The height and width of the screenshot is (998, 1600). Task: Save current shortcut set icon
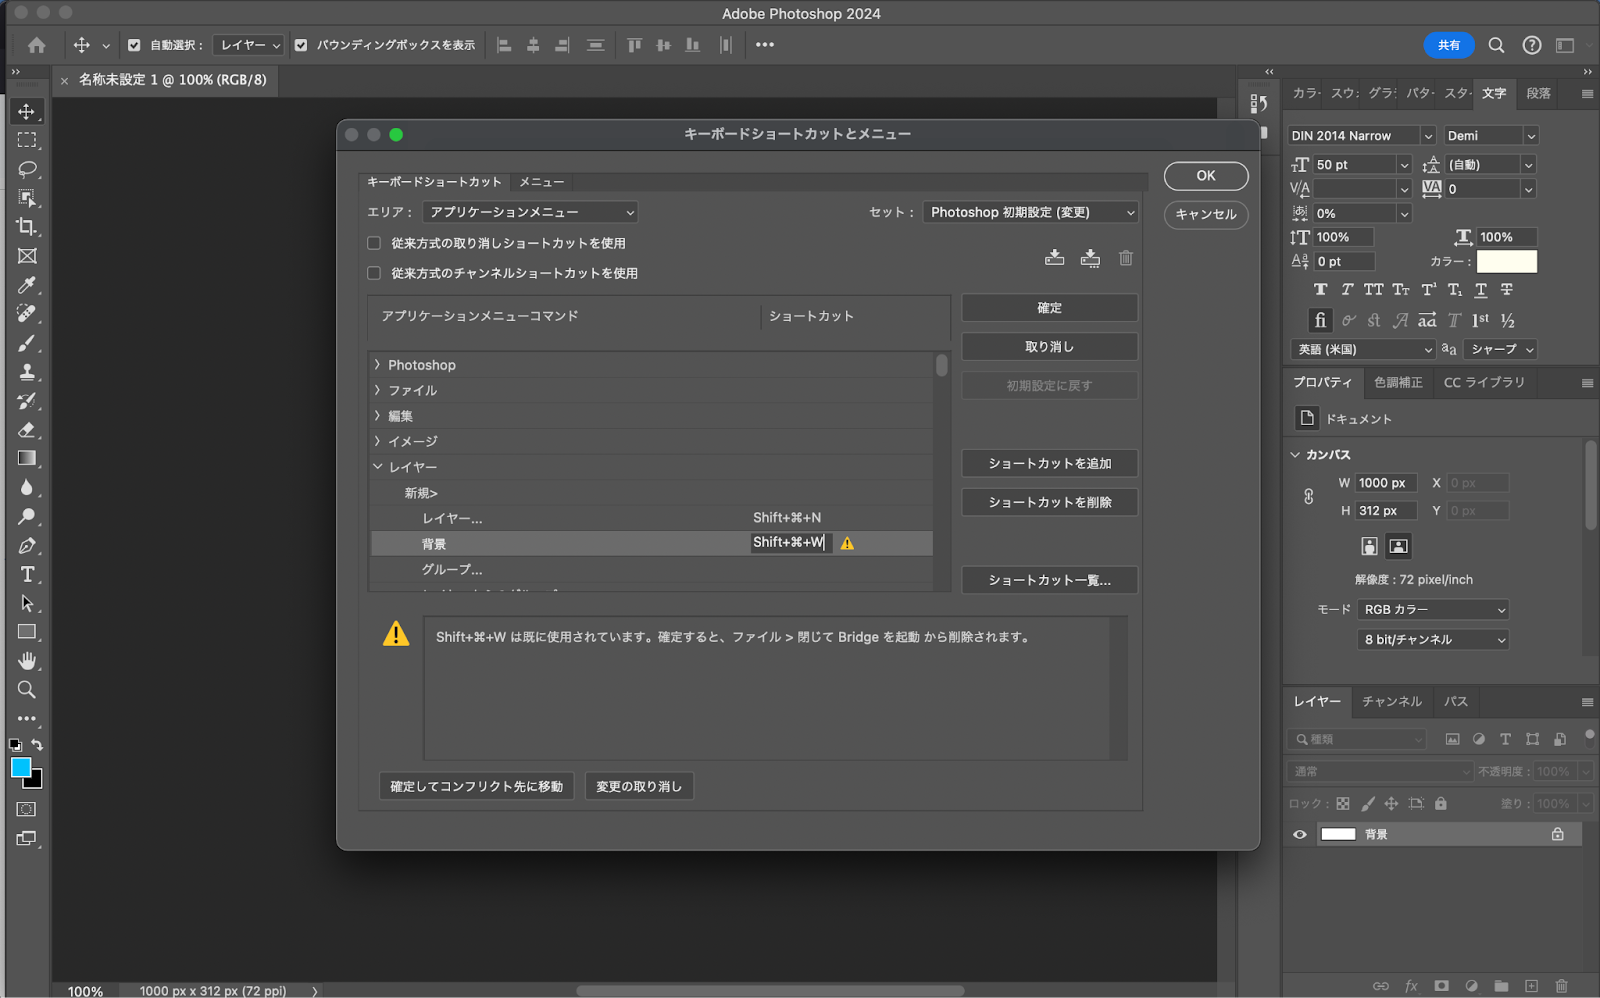(x=1054, y=258)
